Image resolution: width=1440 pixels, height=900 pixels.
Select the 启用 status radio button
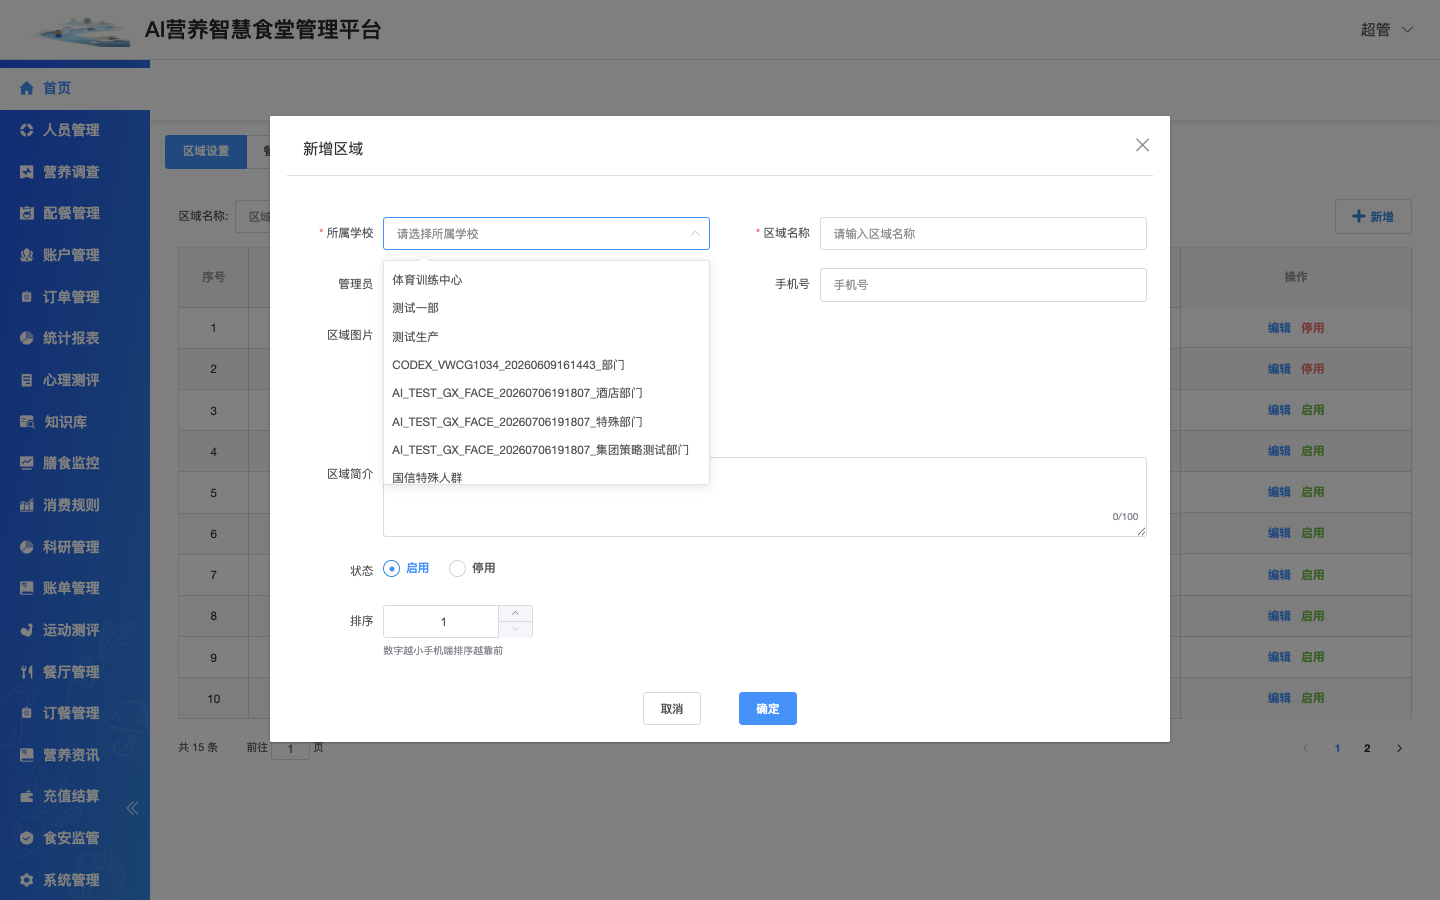tap(391, 568)
